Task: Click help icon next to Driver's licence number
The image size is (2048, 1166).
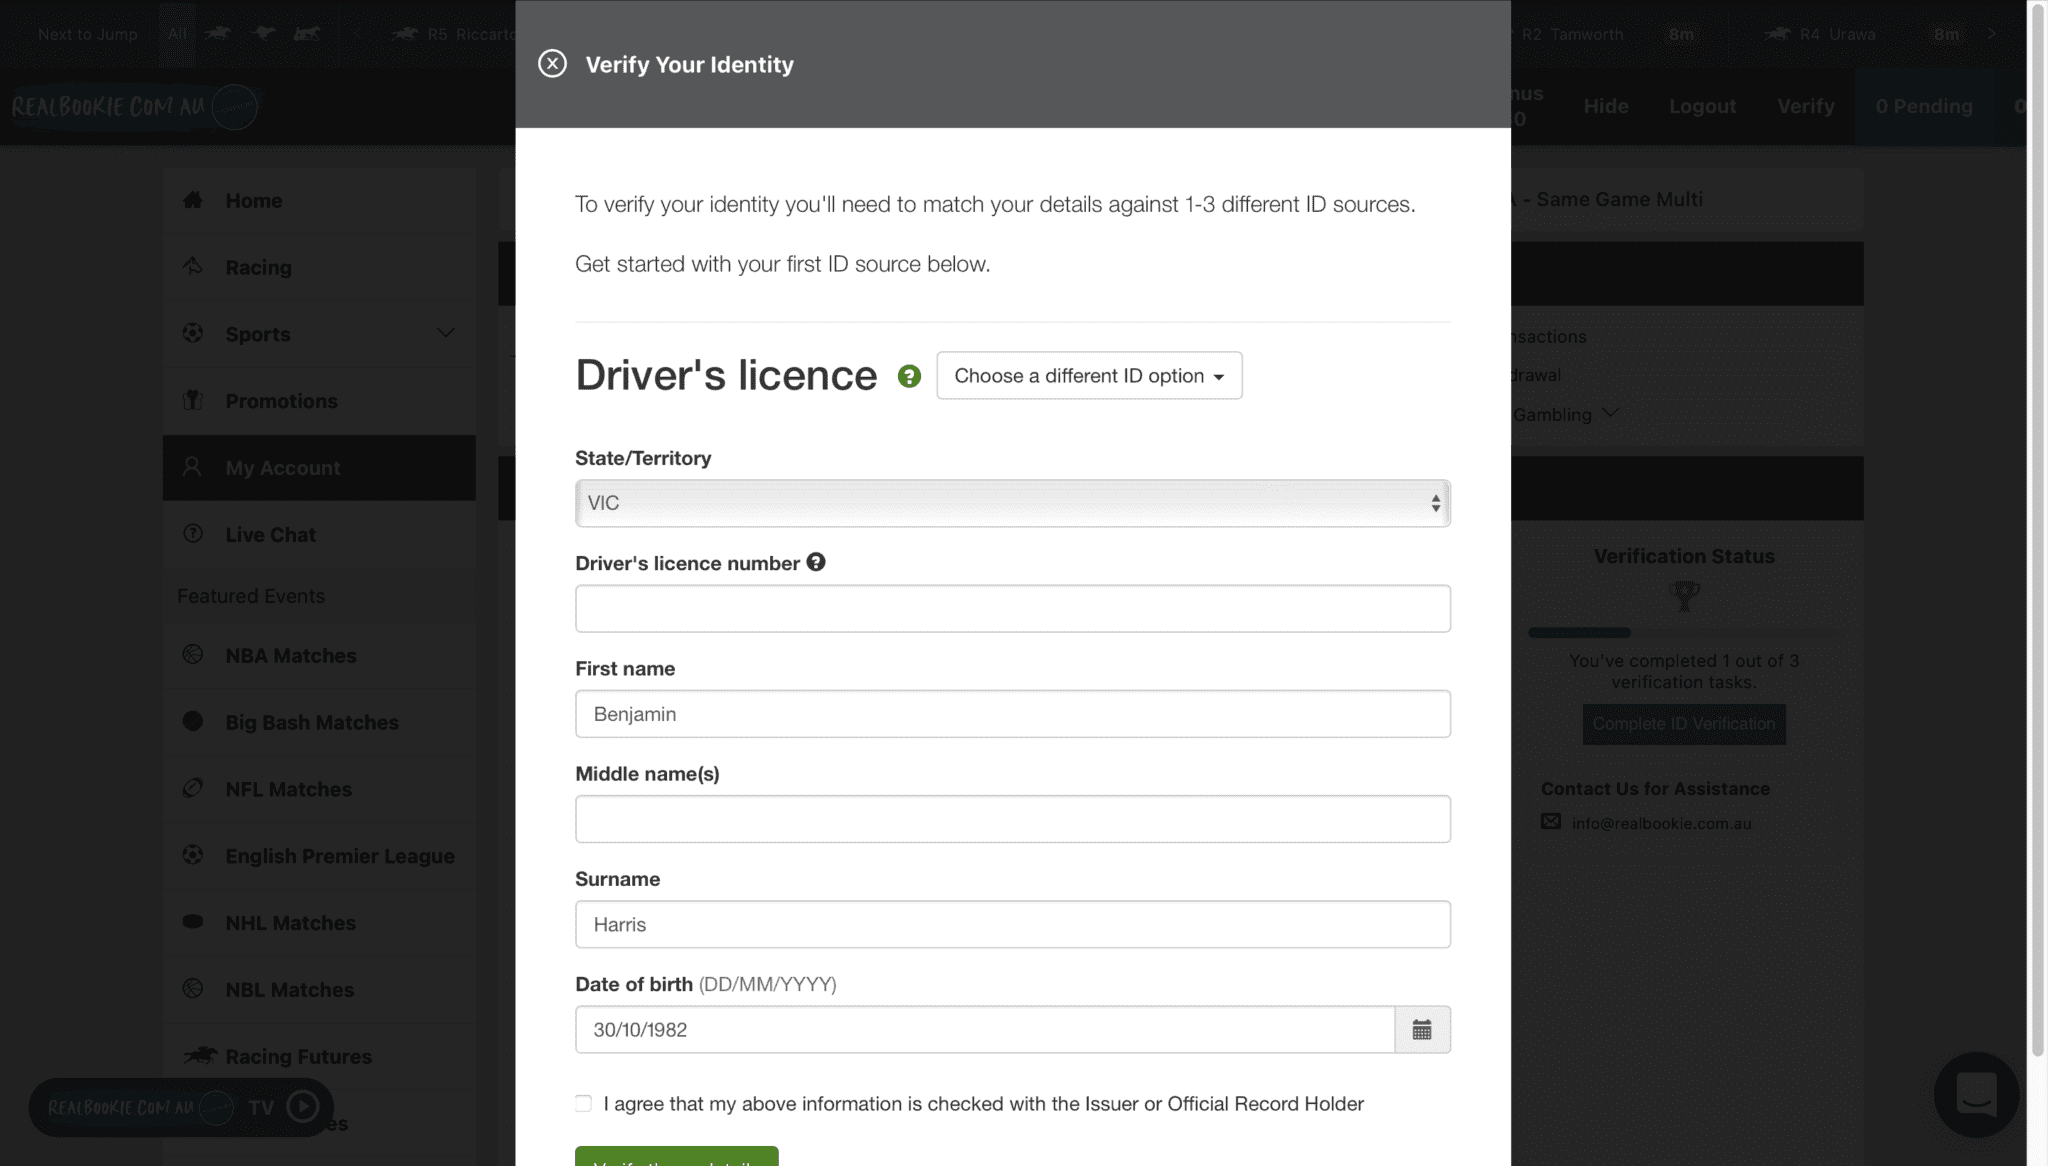Action: tap(816, 562)
